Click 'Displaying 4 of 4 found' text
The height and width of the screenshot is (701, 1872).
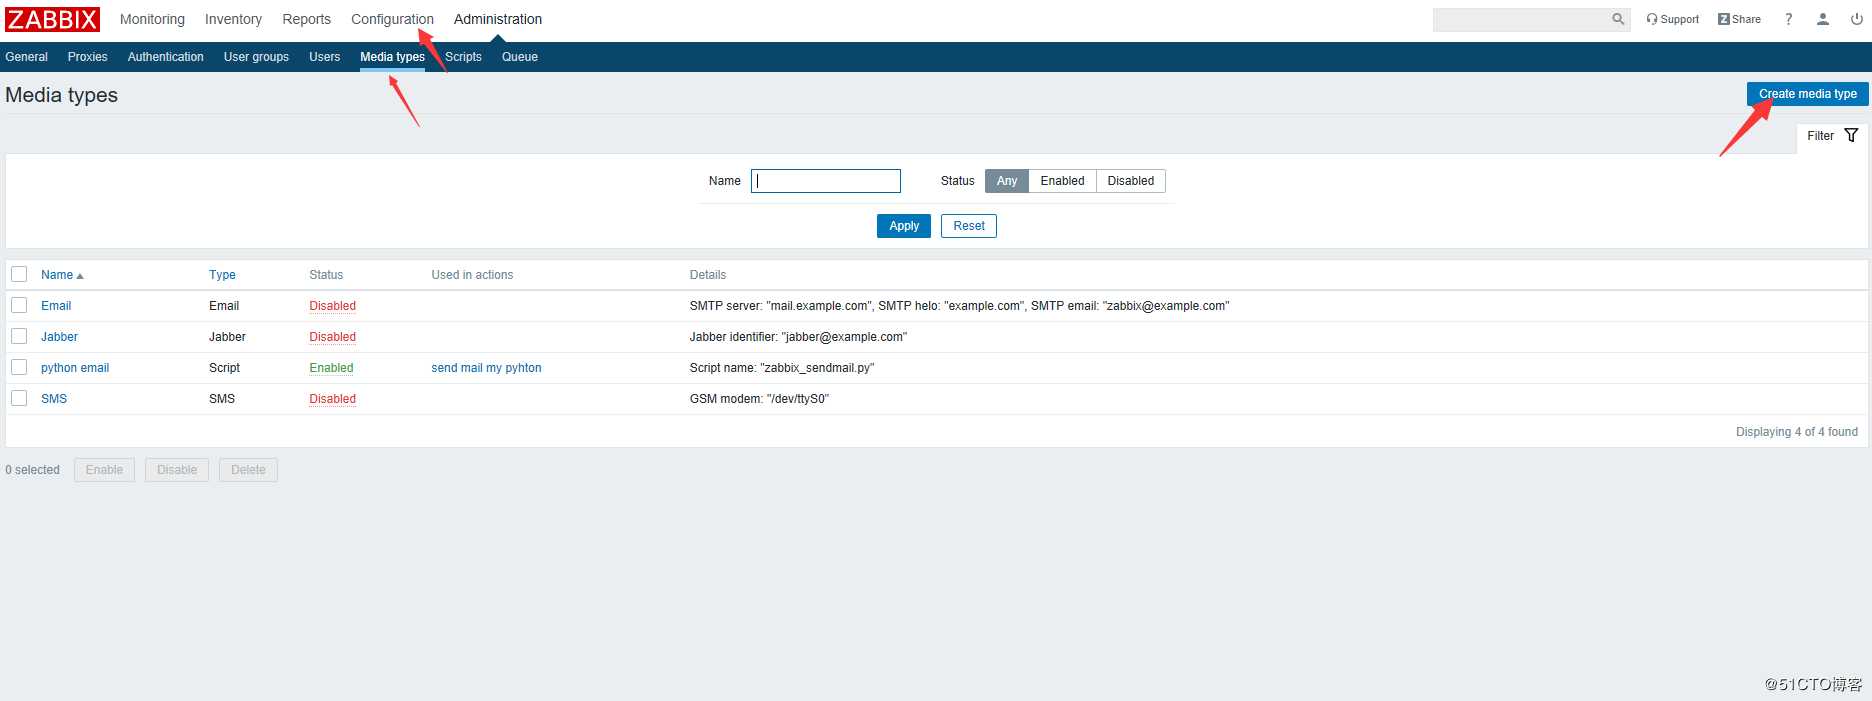pyautogui.click(x=1796, y=432)
